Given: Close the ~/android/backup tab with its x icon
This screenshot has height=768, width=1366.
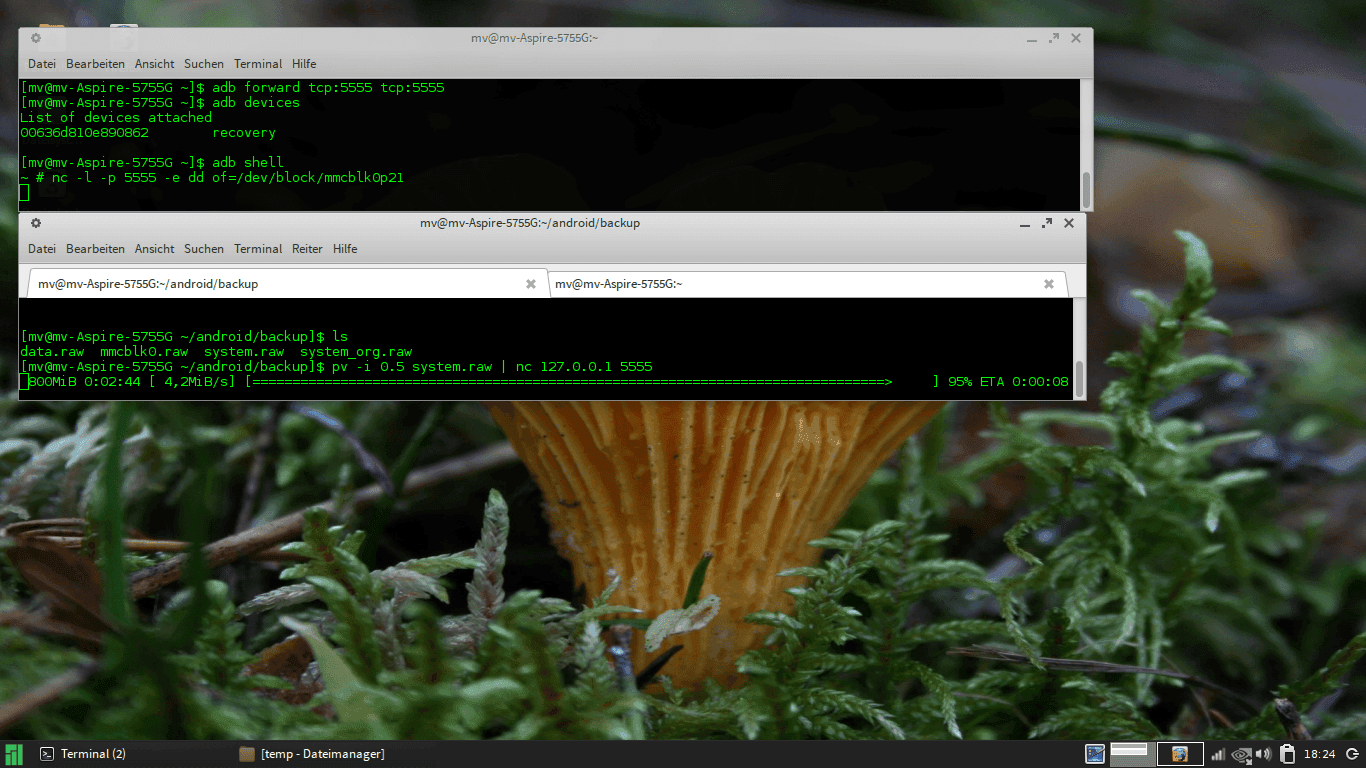Looking at the screenshot, I should click(x=531, y=284).
